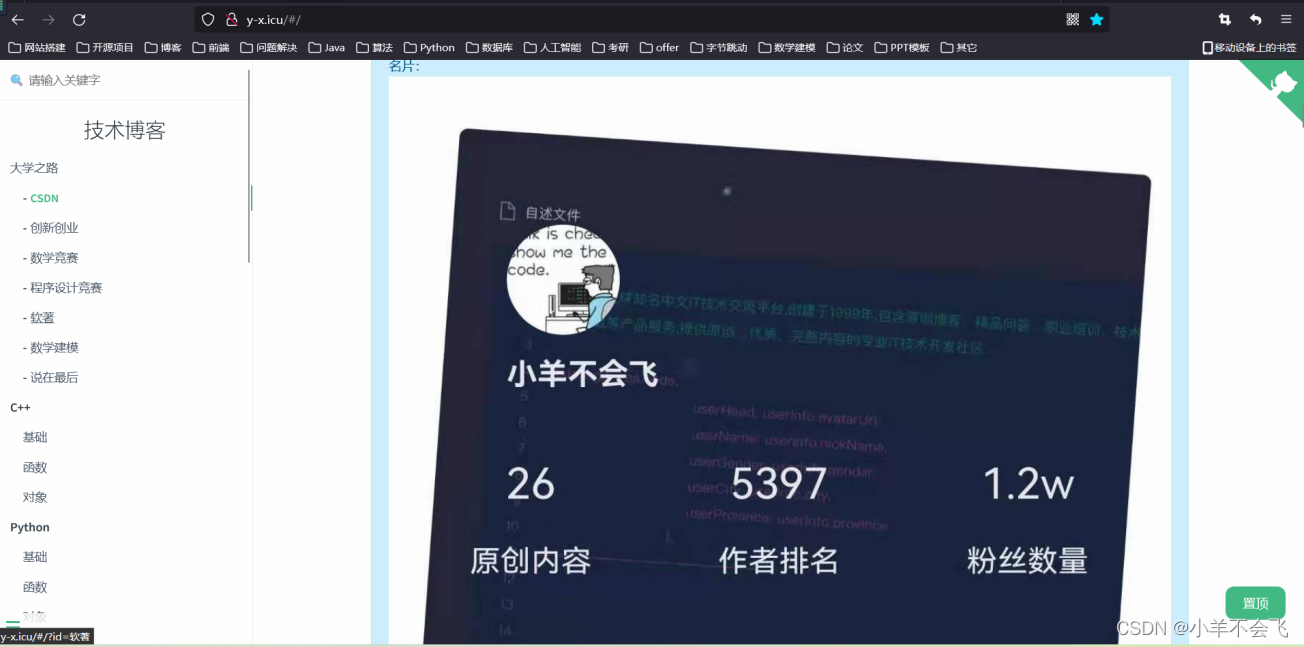Open 基础 under the C++ section

35,438
